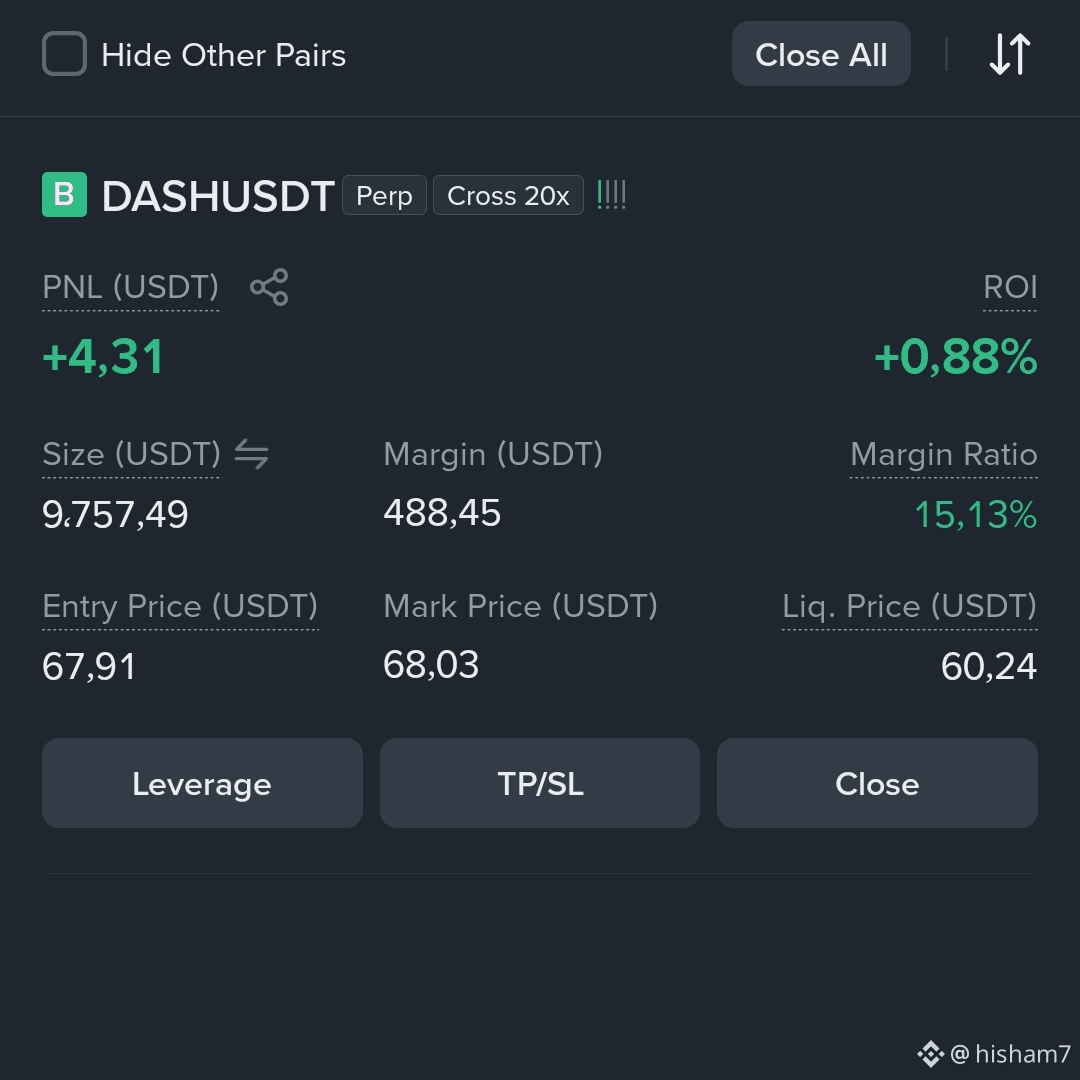Toggle size unit with swap arrows icon

click(x=251, y=455)
